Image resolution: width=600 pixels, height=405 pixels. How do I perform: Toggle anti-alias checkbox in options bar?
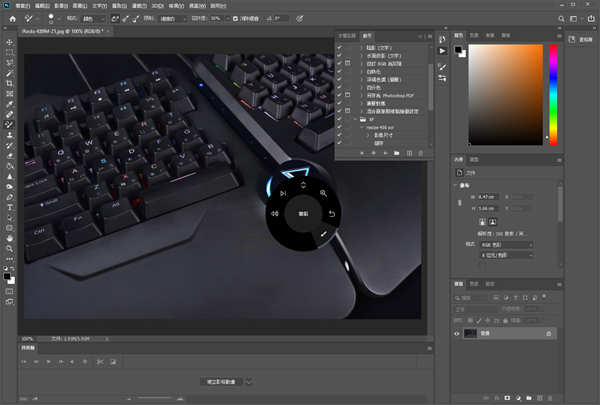pyautogui.click(x=235, y=18)
